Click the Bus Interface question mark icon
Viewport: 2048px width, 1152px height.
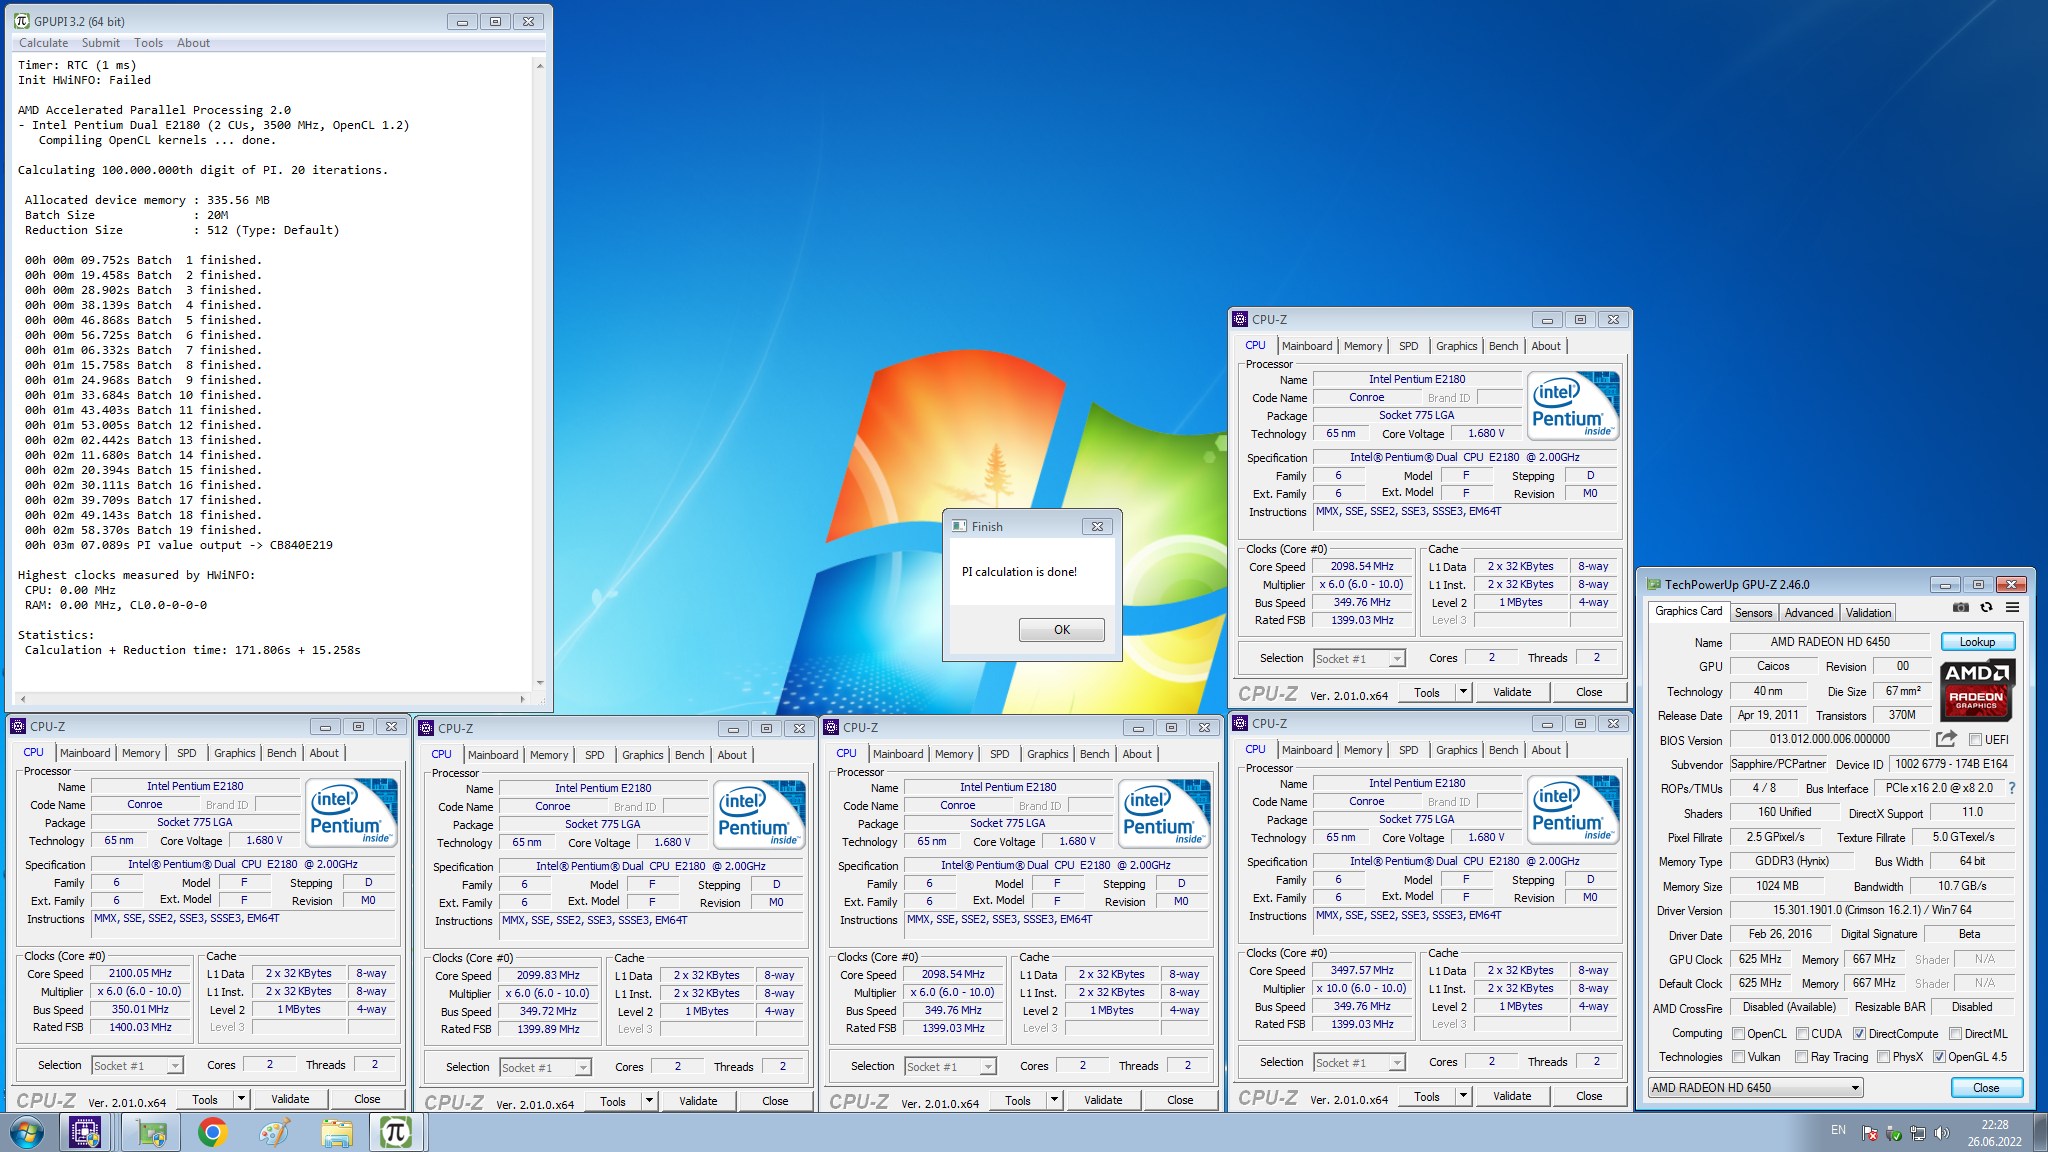2012,788
